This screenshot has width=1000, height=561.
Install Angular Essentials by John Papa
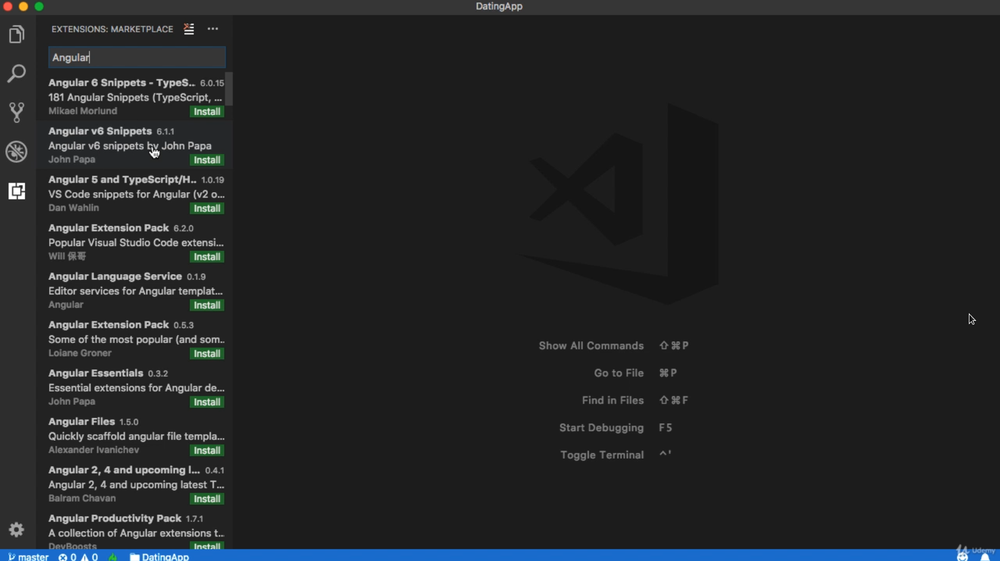pos(207,402)
